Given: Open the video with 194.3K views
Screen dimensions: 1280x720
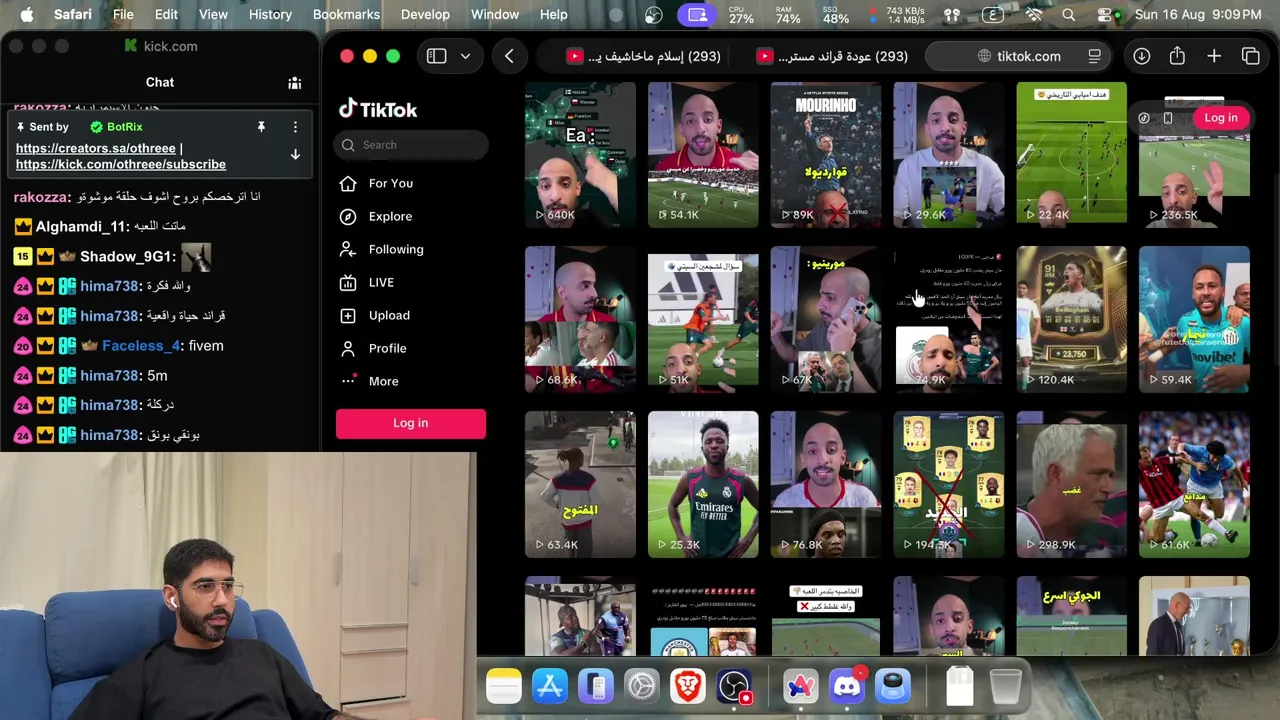Looking at the screenshot, I should coord(949,485).
